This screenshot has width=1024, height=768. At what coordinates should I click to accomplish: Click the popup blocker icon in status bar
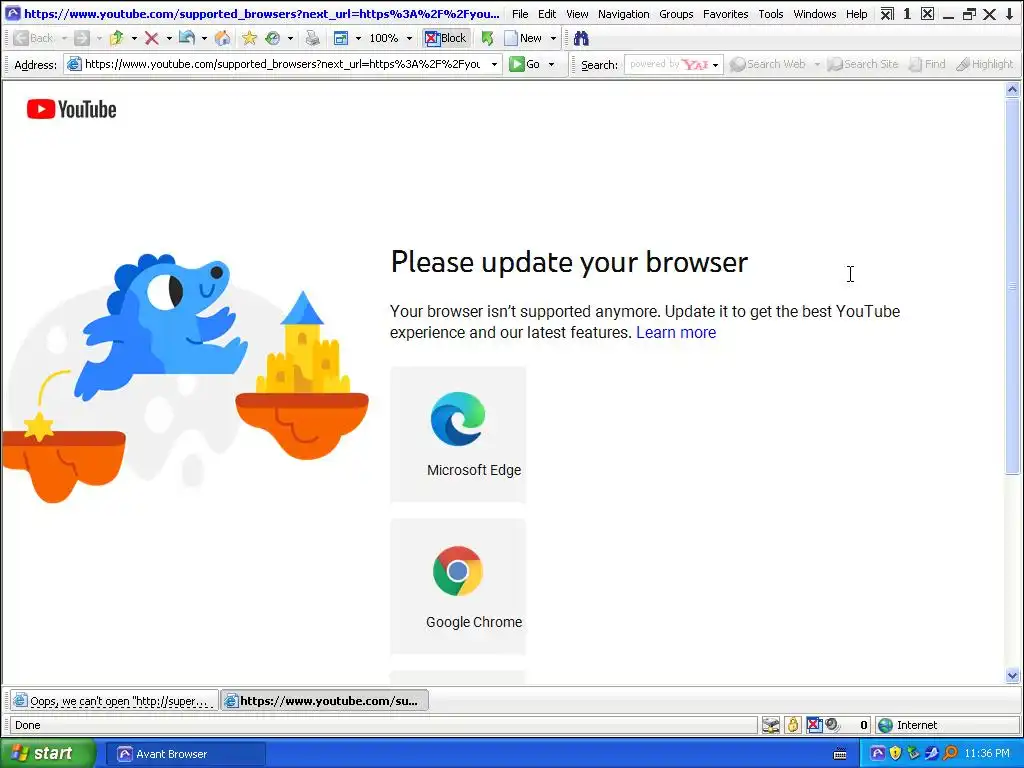814,725
